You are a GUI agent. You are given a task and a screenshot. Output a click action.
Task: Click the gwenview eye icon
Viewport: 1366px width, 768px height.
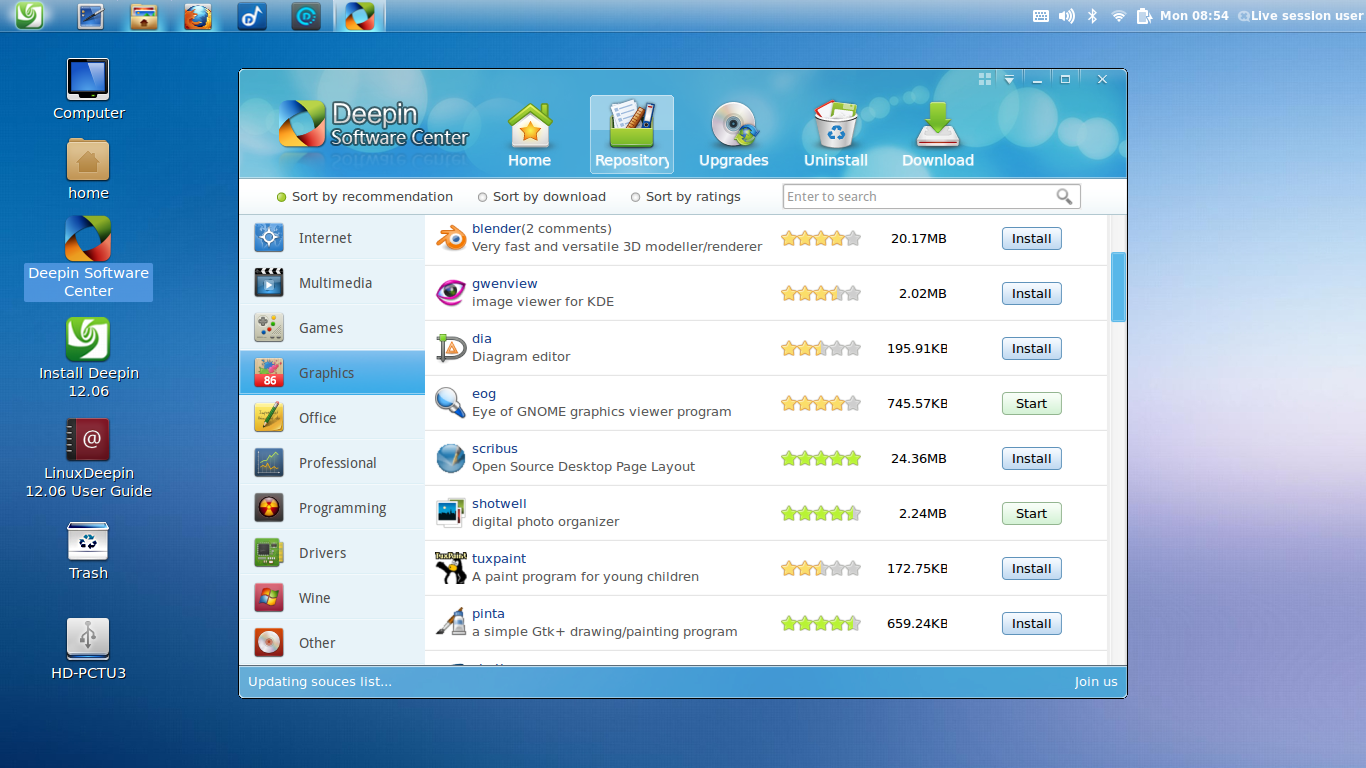click(451, 293)
